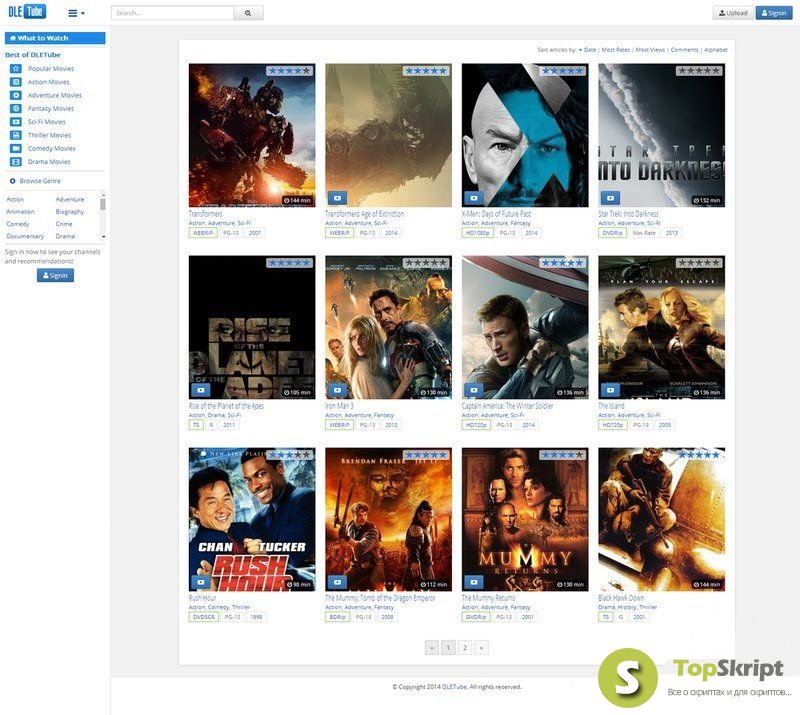This screenshot has height=715, width=800.
Task: Click HD1080p tag under X-Men
Action: [478, 233]
